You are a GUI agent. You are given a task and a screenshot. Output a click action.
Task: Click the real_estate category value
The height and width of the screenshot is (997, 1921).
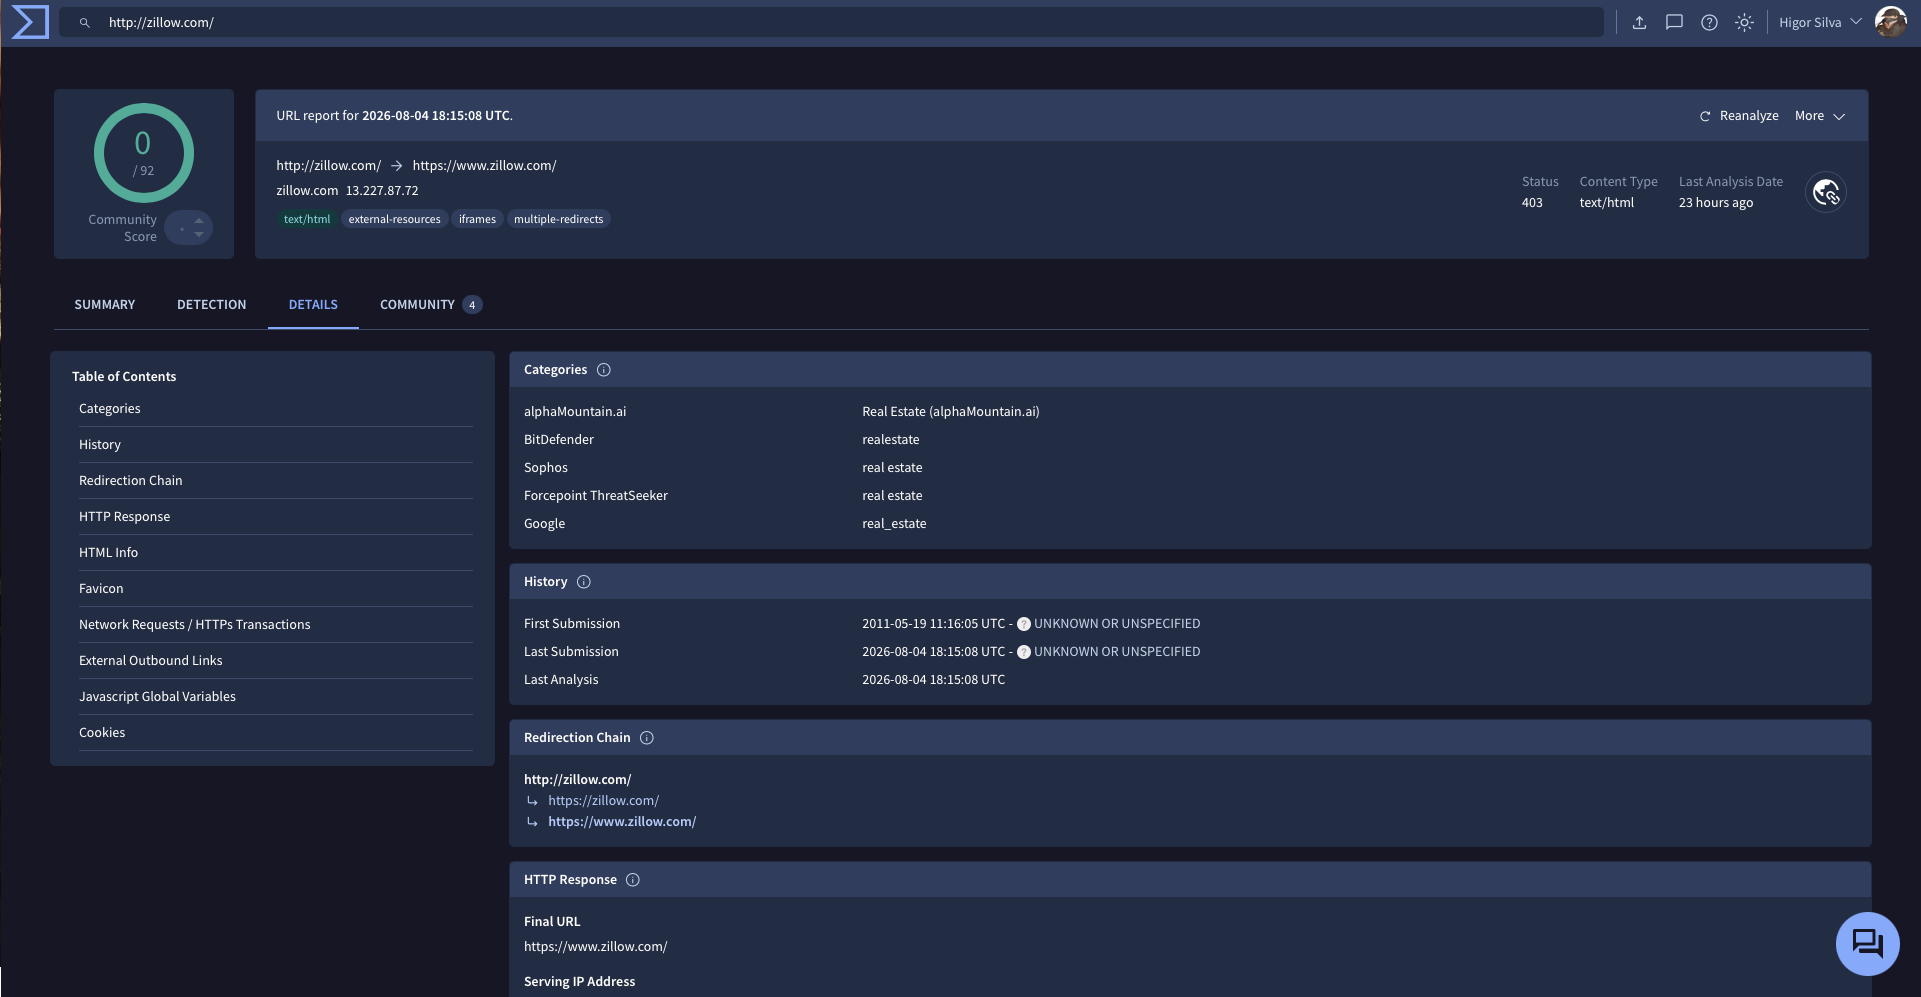click(x=894, y=524)
